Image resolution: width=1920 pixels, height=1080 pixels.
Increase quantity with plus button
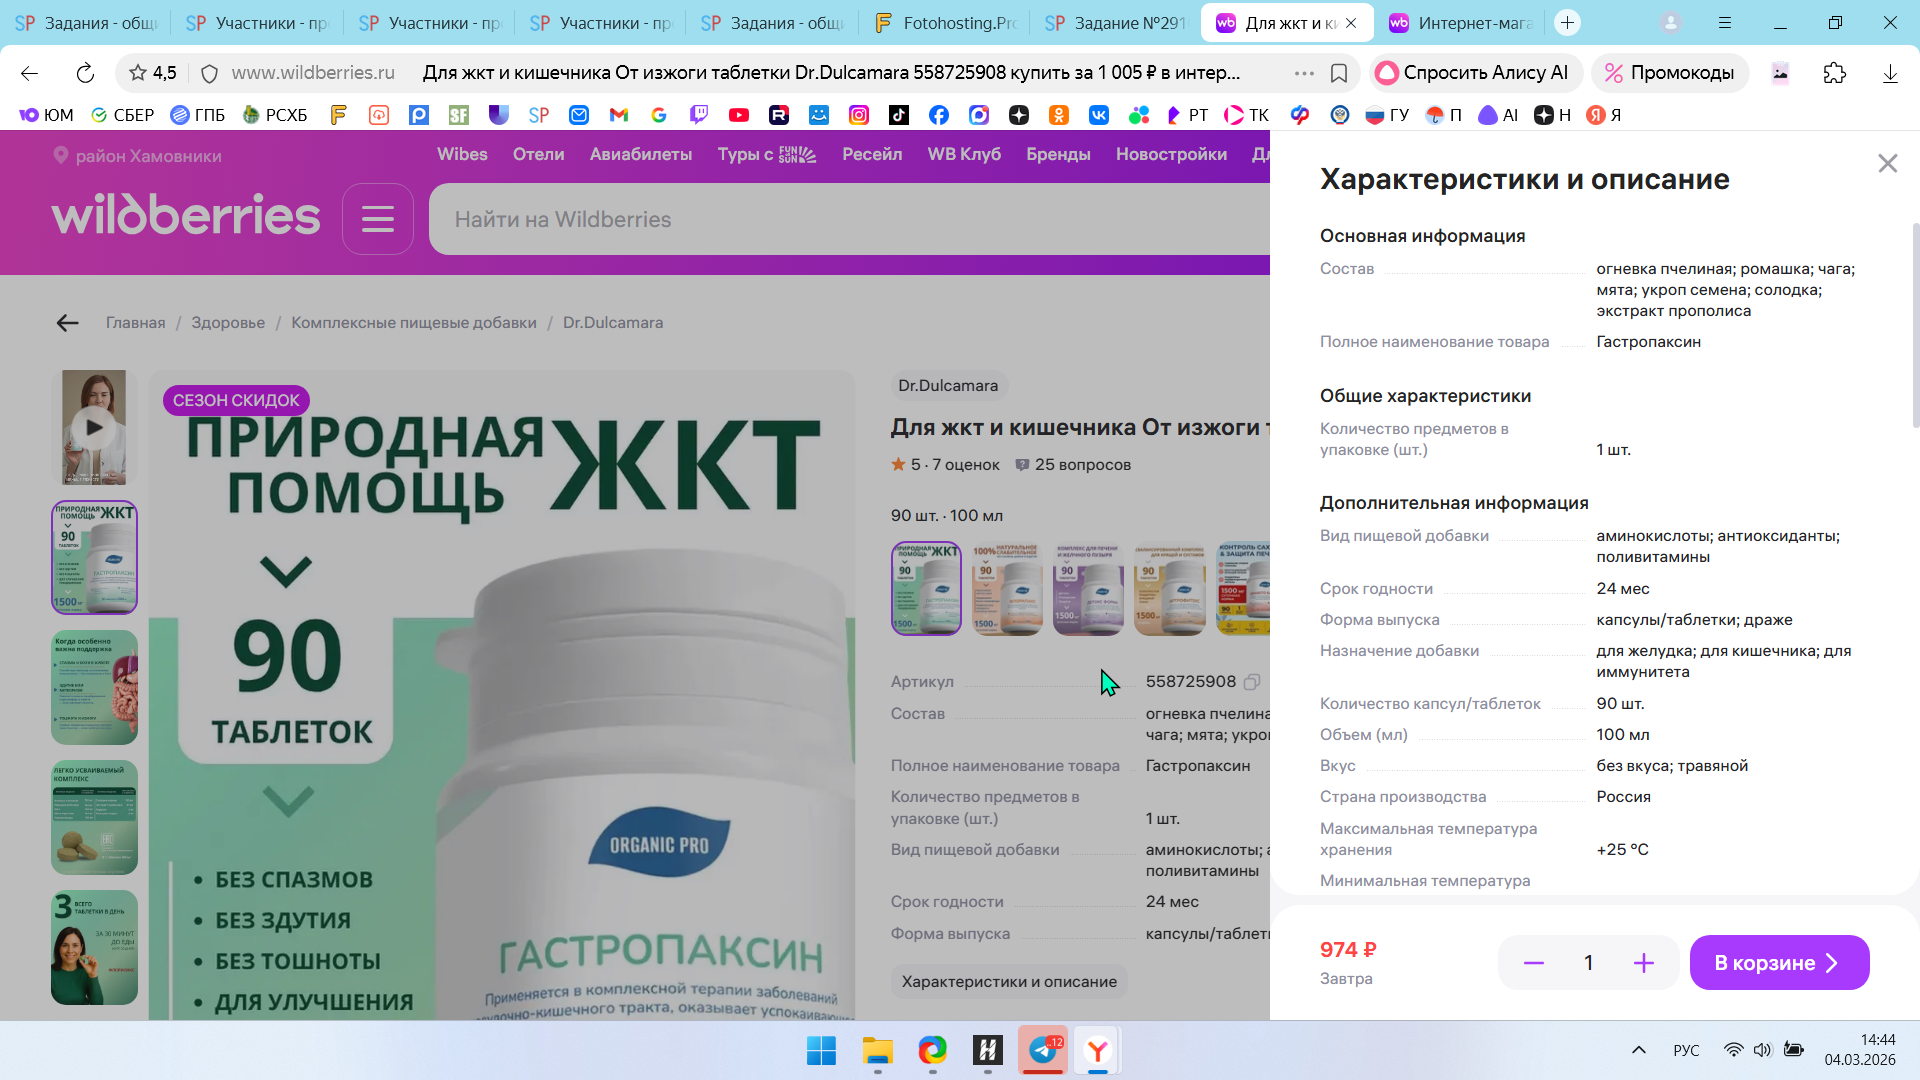(1643, 963)
